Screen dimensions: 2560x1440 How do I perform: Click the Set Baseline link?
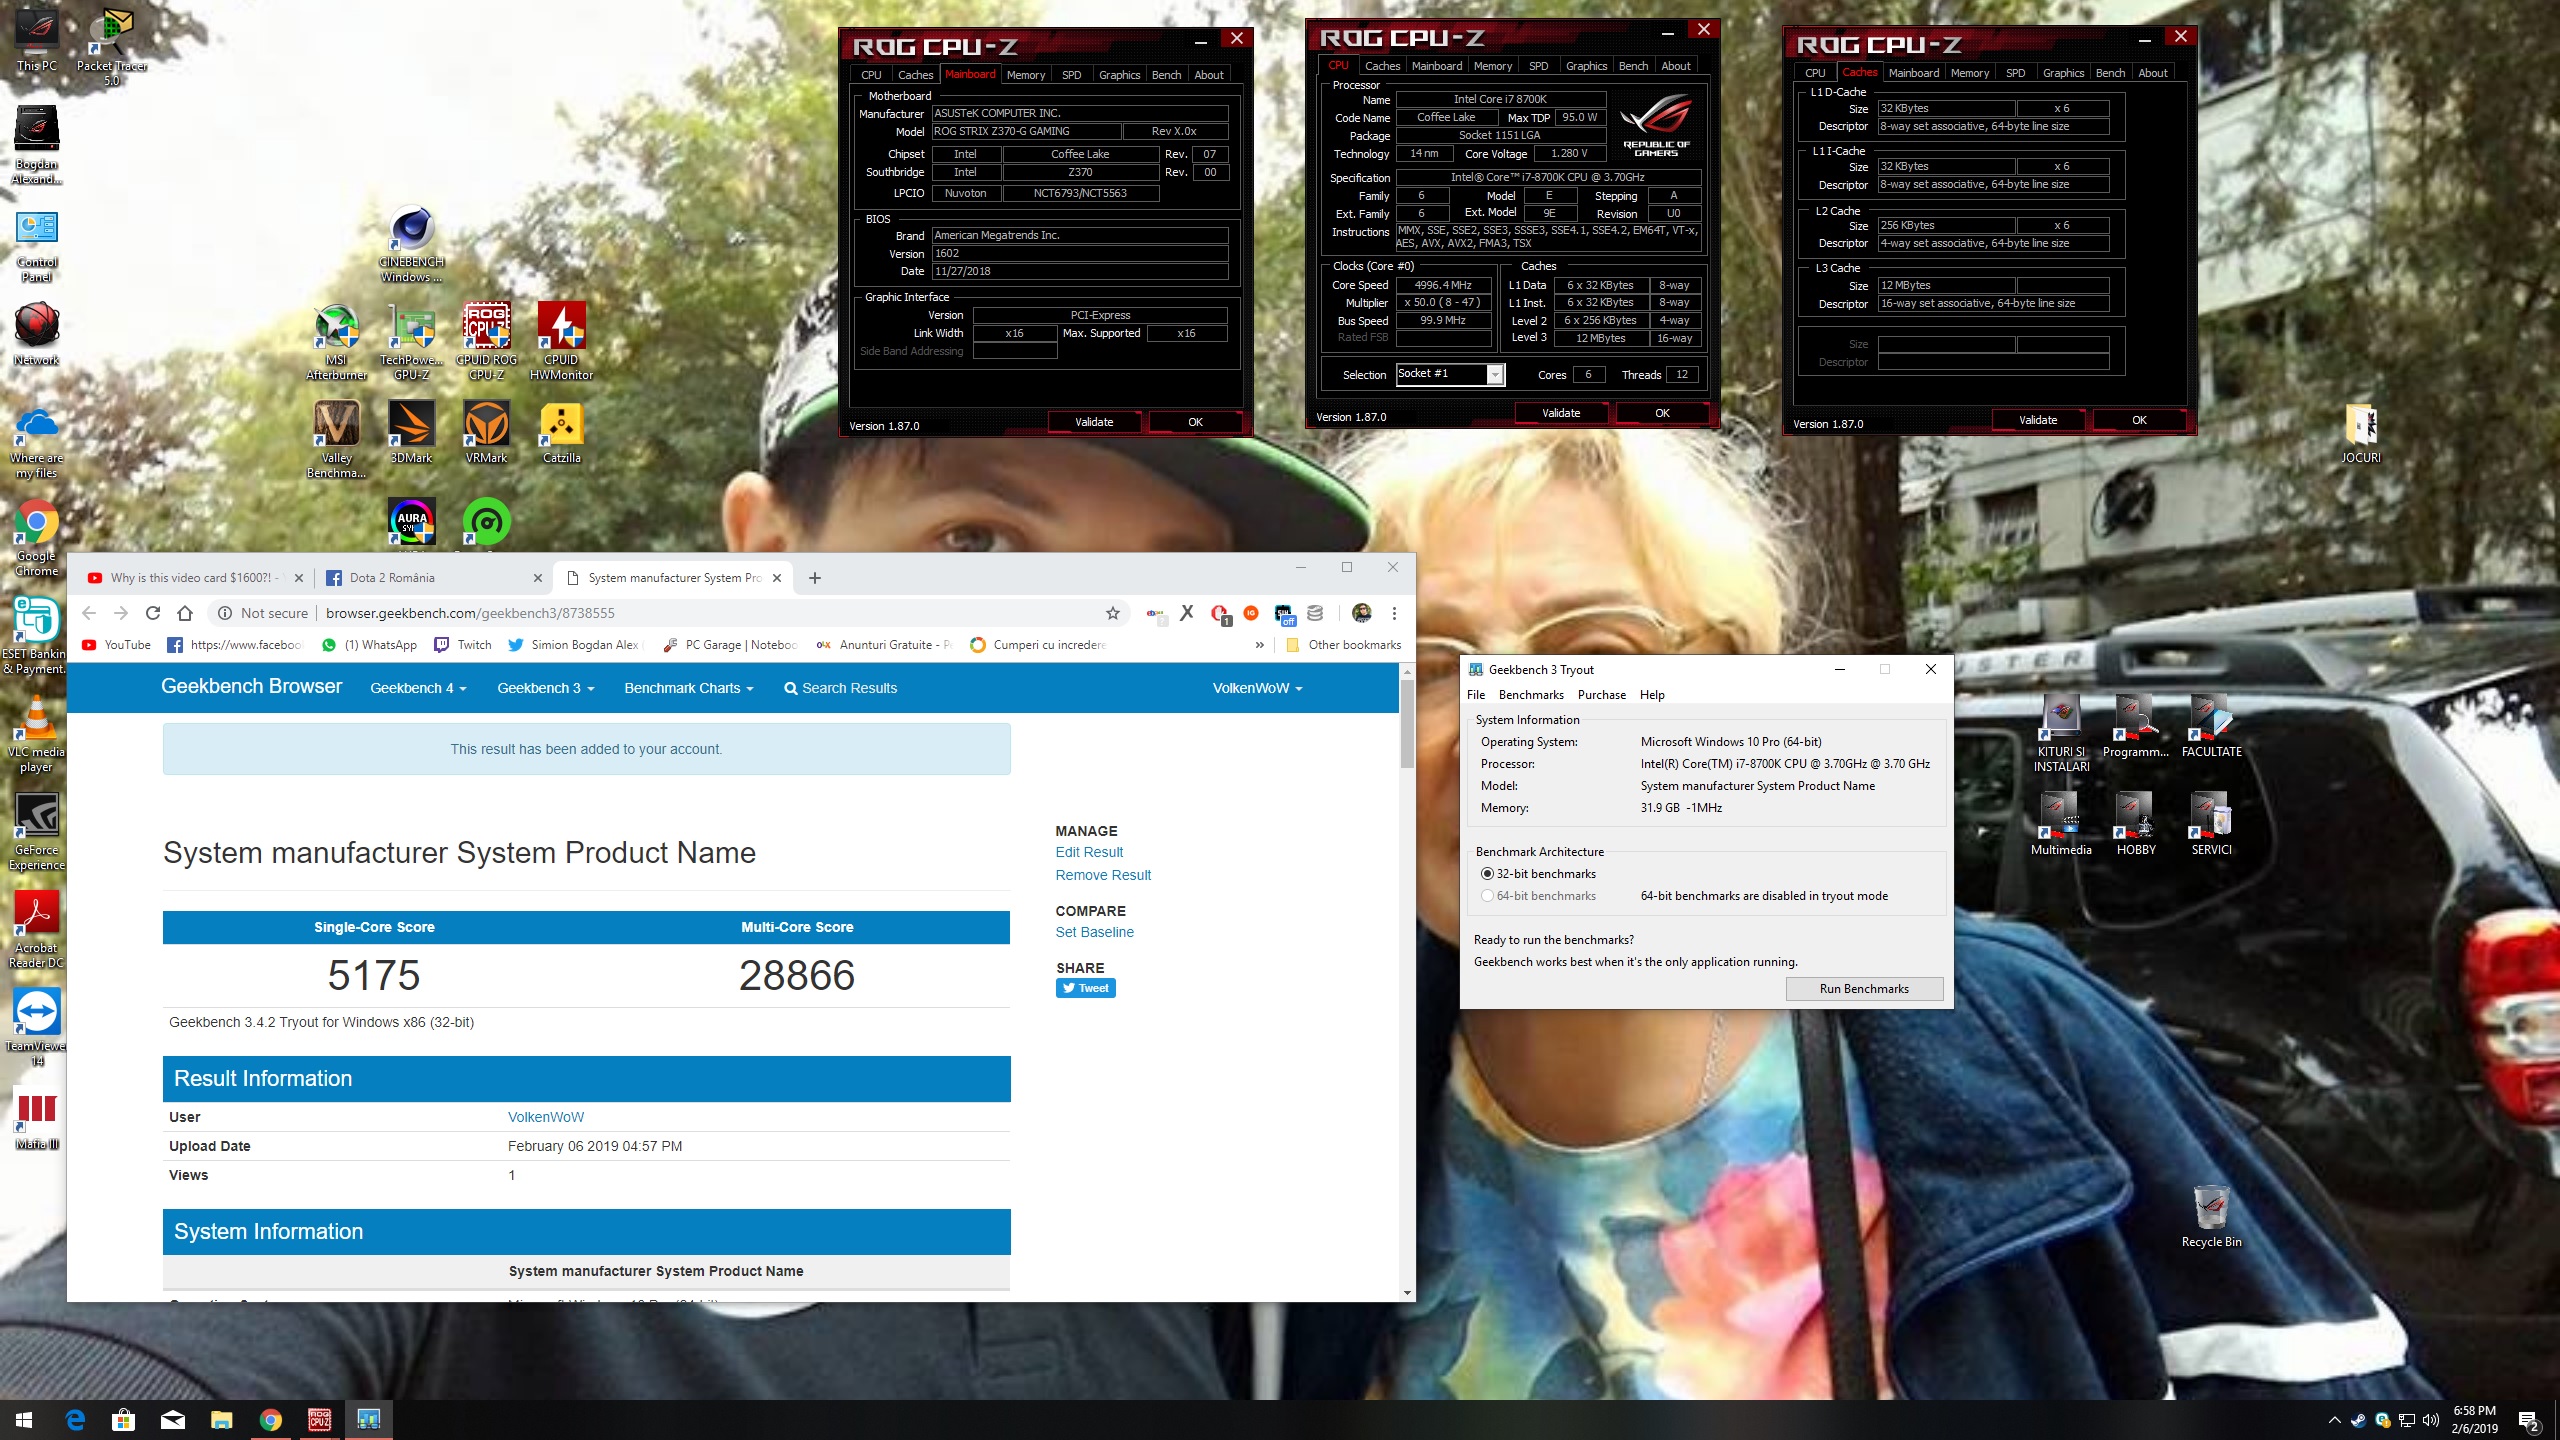click(1094, 932)
